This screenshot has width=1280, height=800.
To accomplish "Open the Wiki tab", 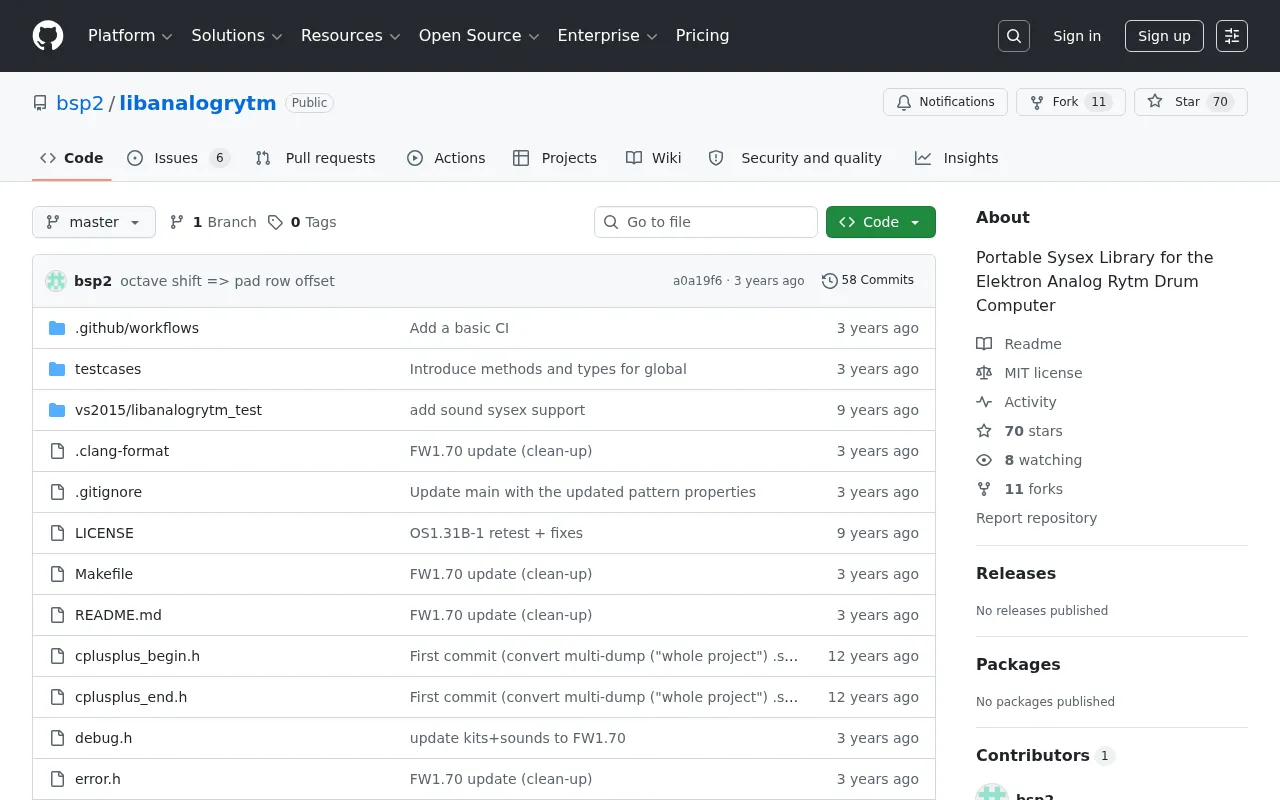I will [x=654, y=158].
